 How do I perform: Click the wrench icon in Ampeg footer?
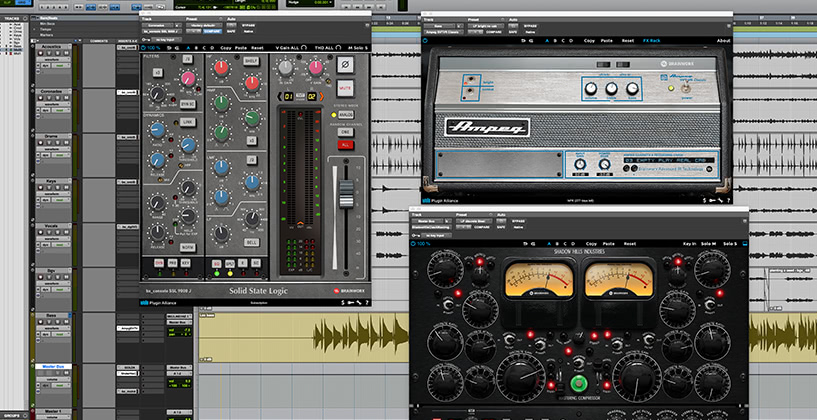coord(720,200)
